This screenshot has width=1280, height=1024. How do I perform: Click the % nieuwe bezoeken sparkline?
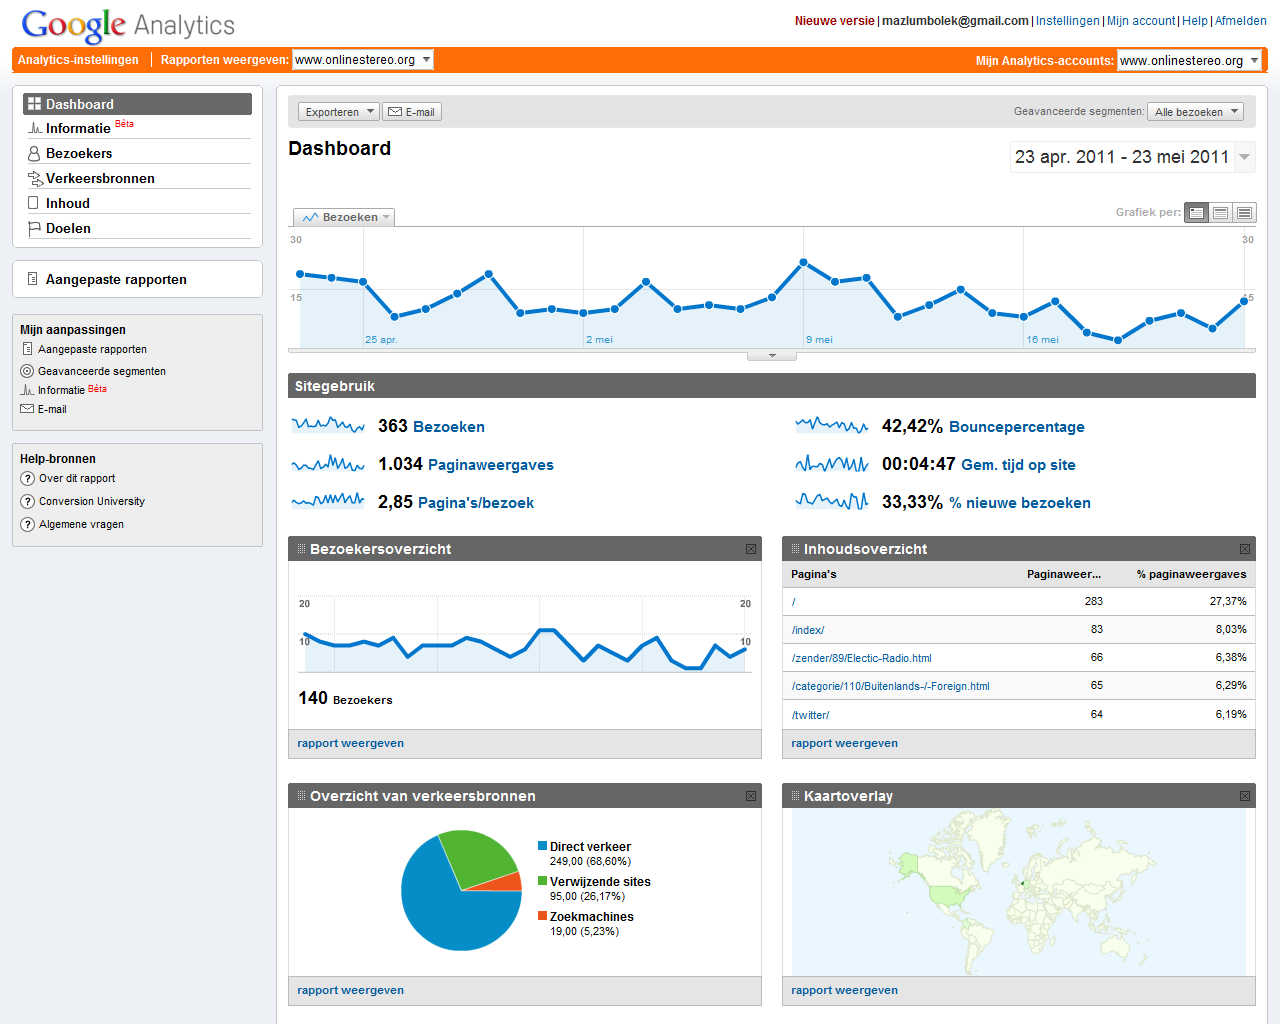click(x=832, y=501)
